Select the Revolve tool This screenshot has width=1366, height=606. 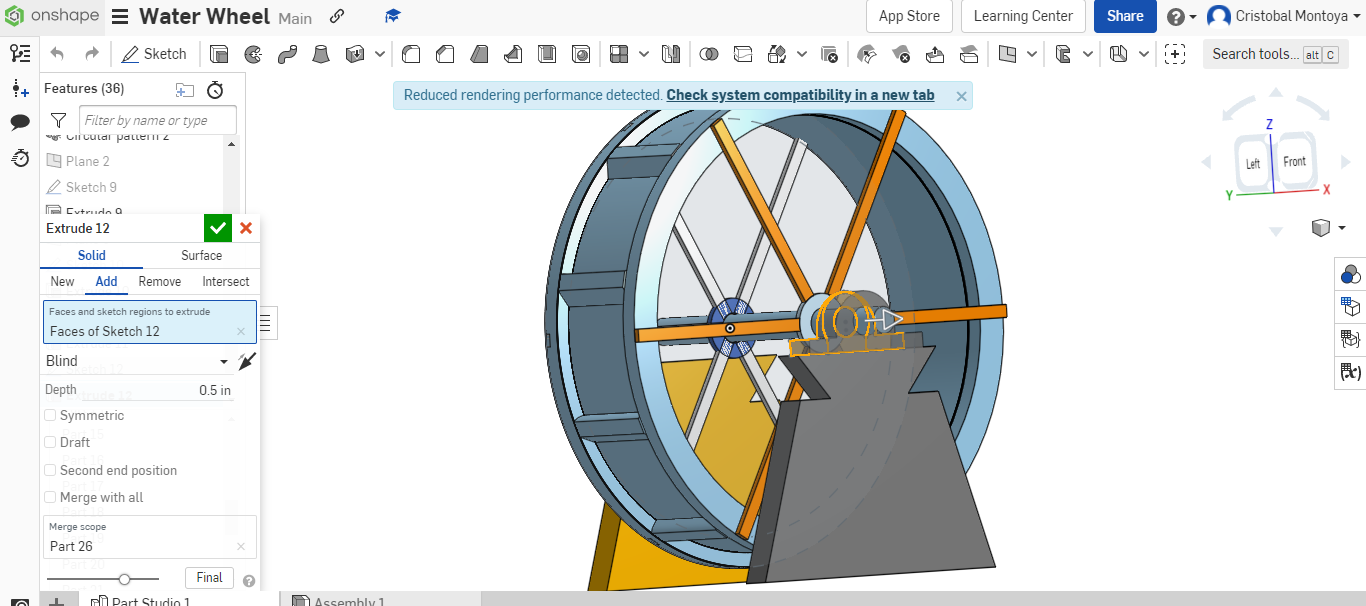tap(253, 54)
